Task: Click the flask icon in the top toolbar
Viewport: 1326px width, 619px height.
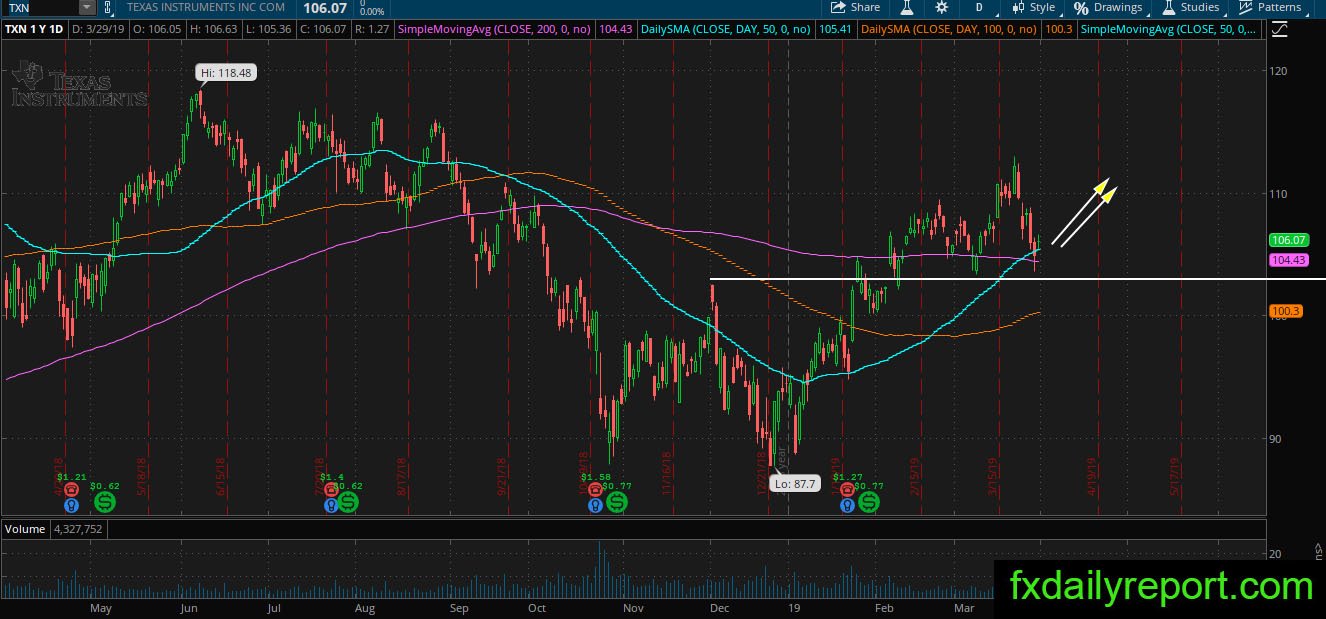Action: [906, 7]
